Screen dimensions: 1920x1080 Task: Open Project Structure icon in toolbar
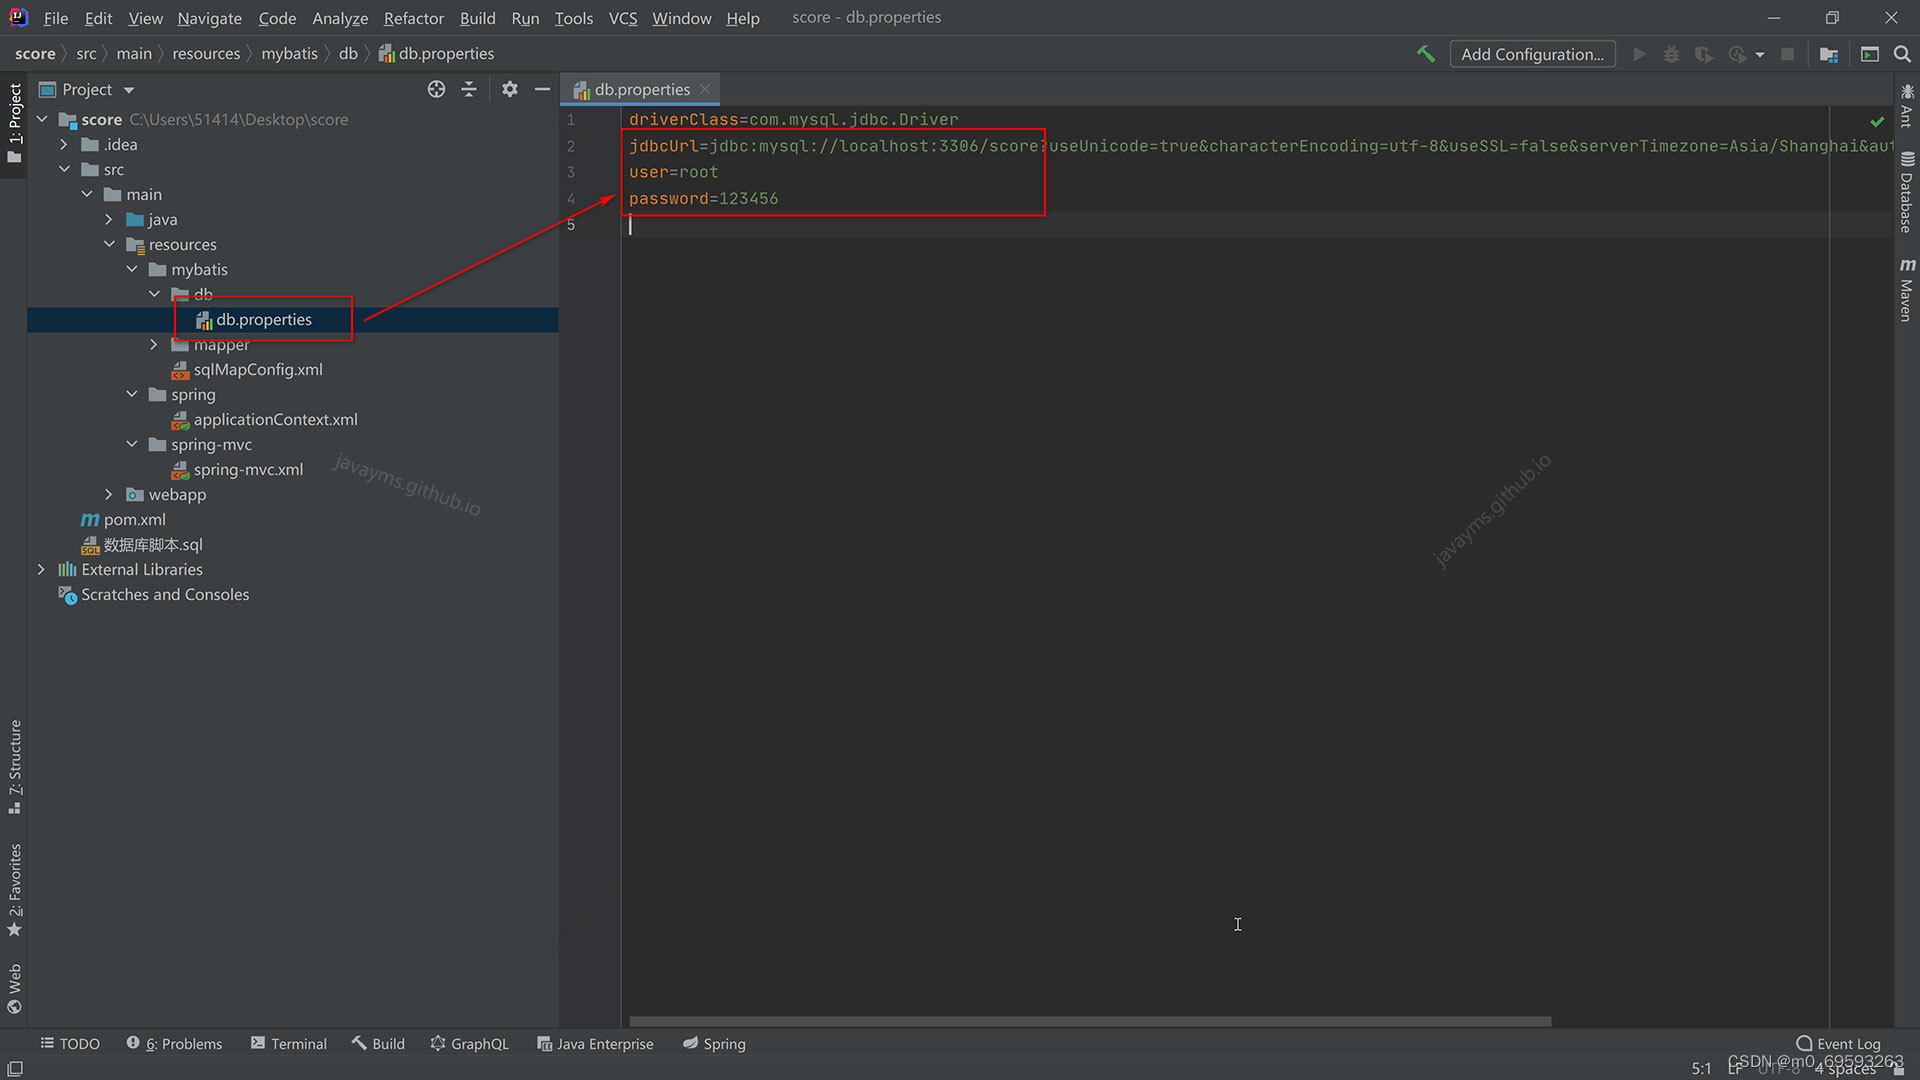(x=1829, y=54)
